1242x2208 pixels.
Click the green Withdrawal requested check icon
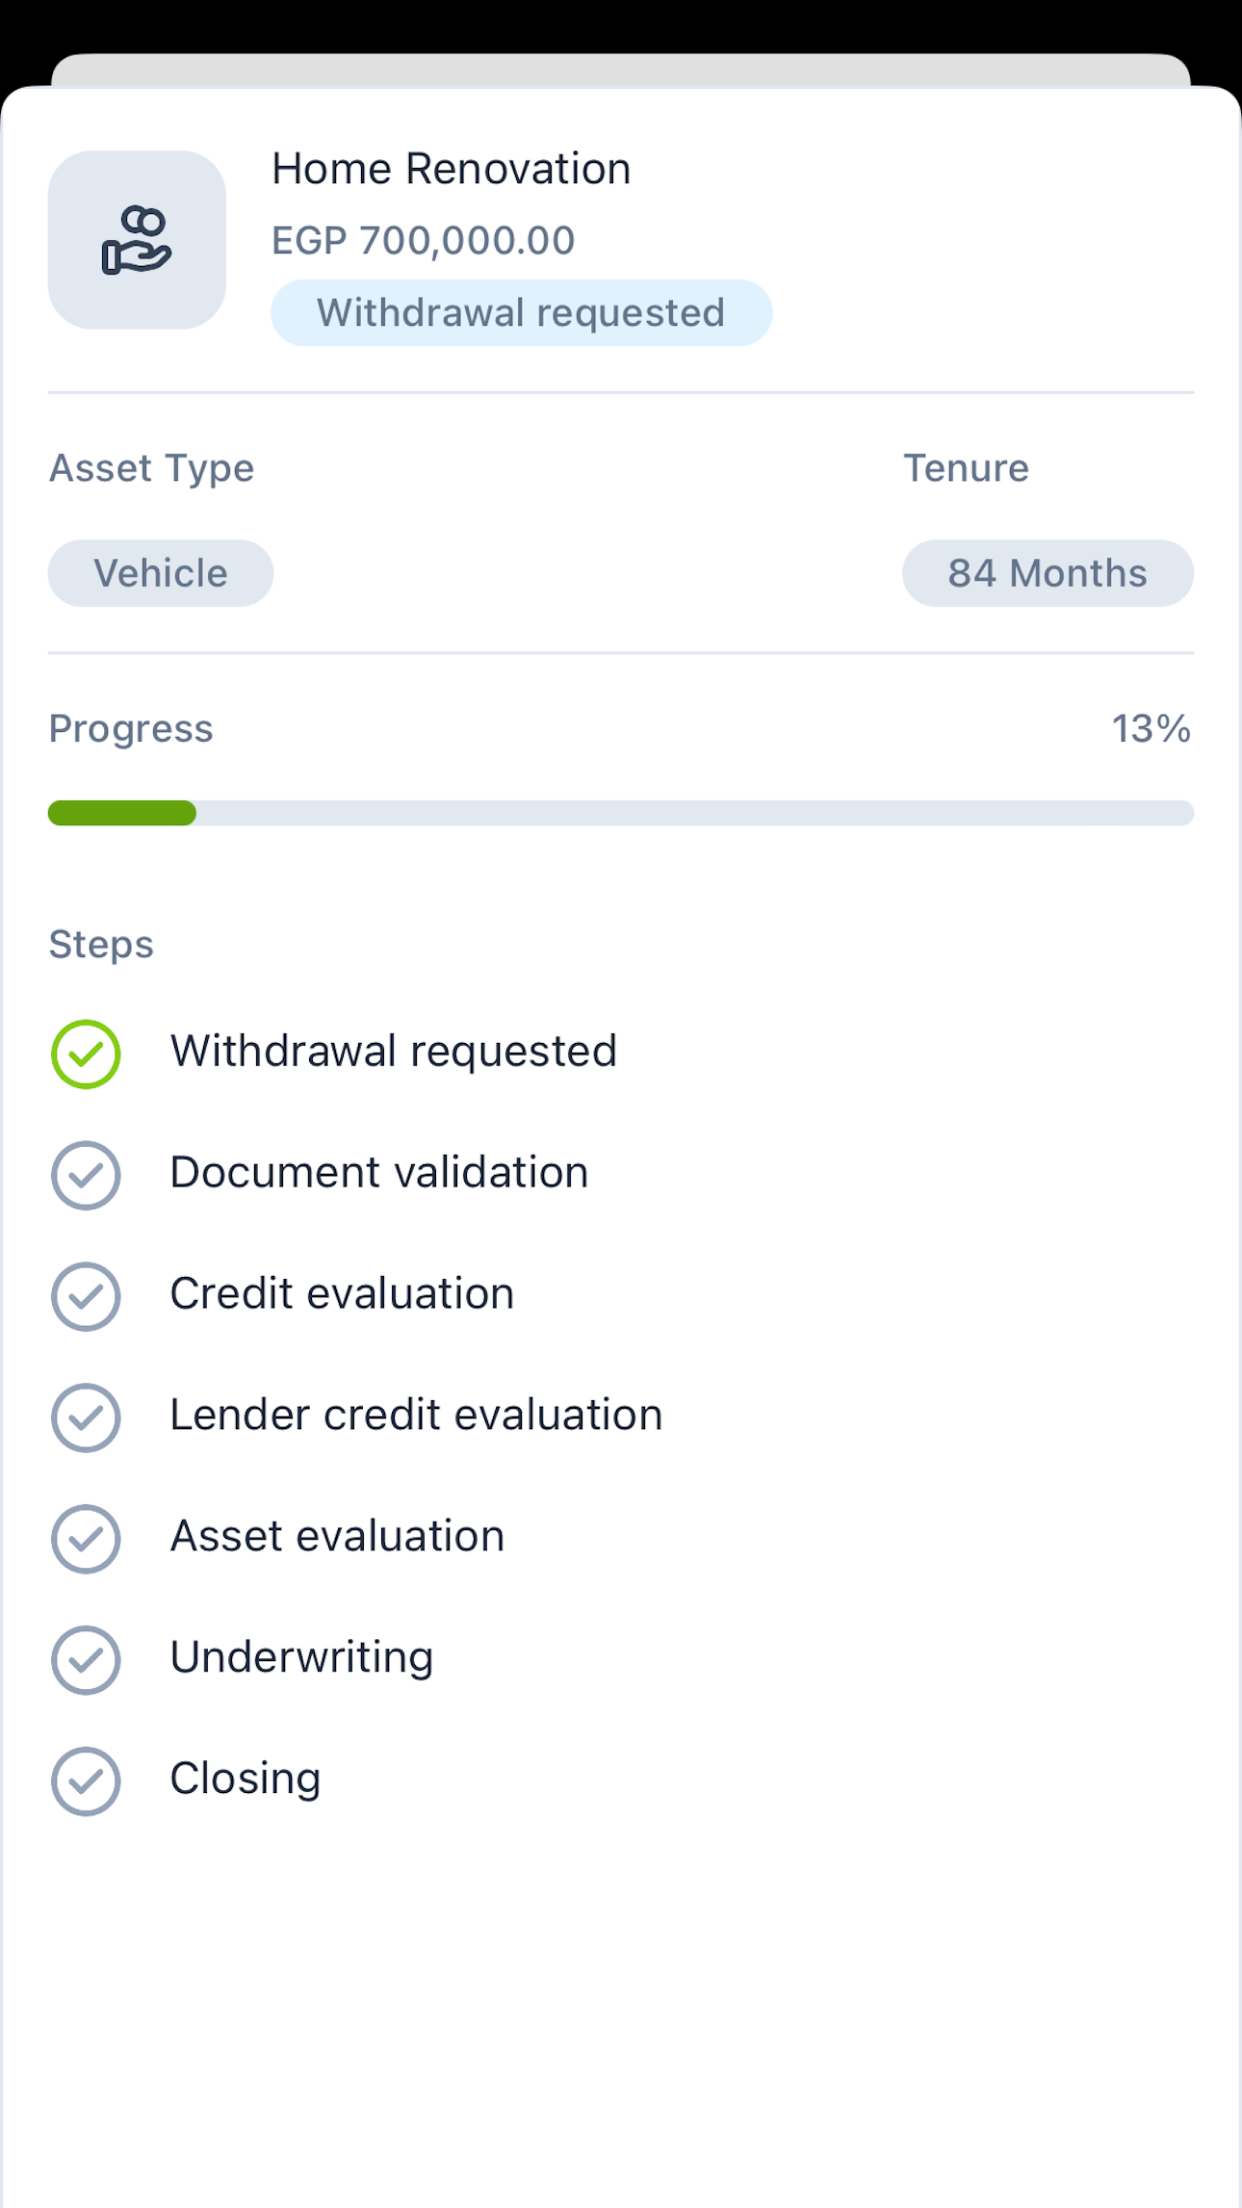86,1054
